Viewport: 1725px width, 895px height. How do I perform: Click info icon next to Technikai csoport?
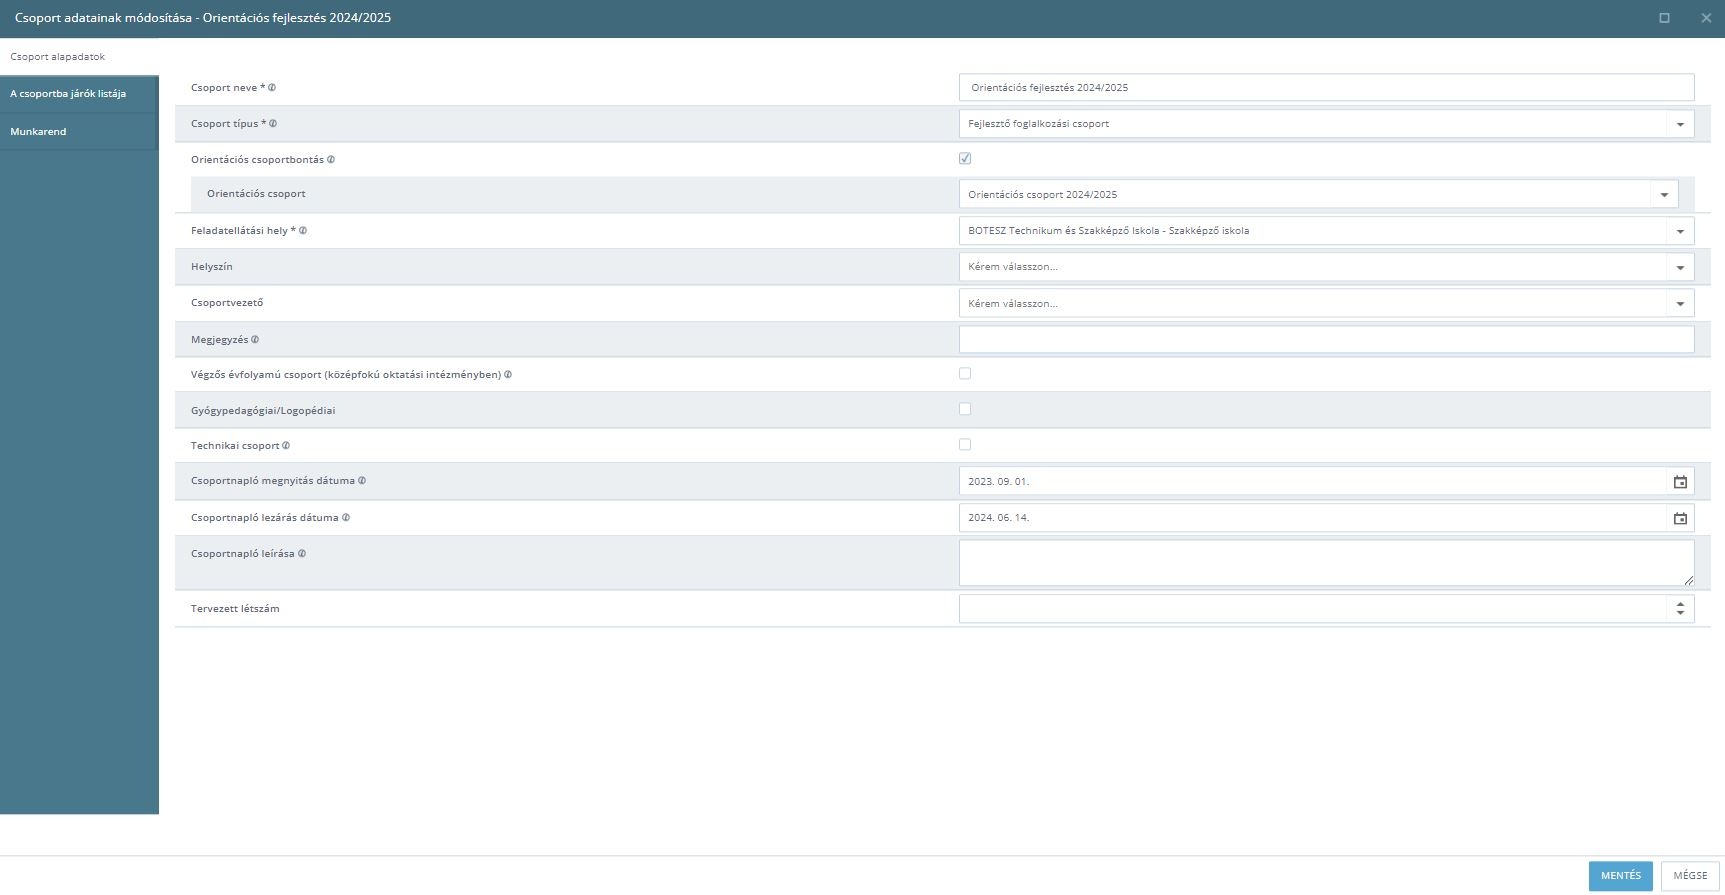[286, 446]
